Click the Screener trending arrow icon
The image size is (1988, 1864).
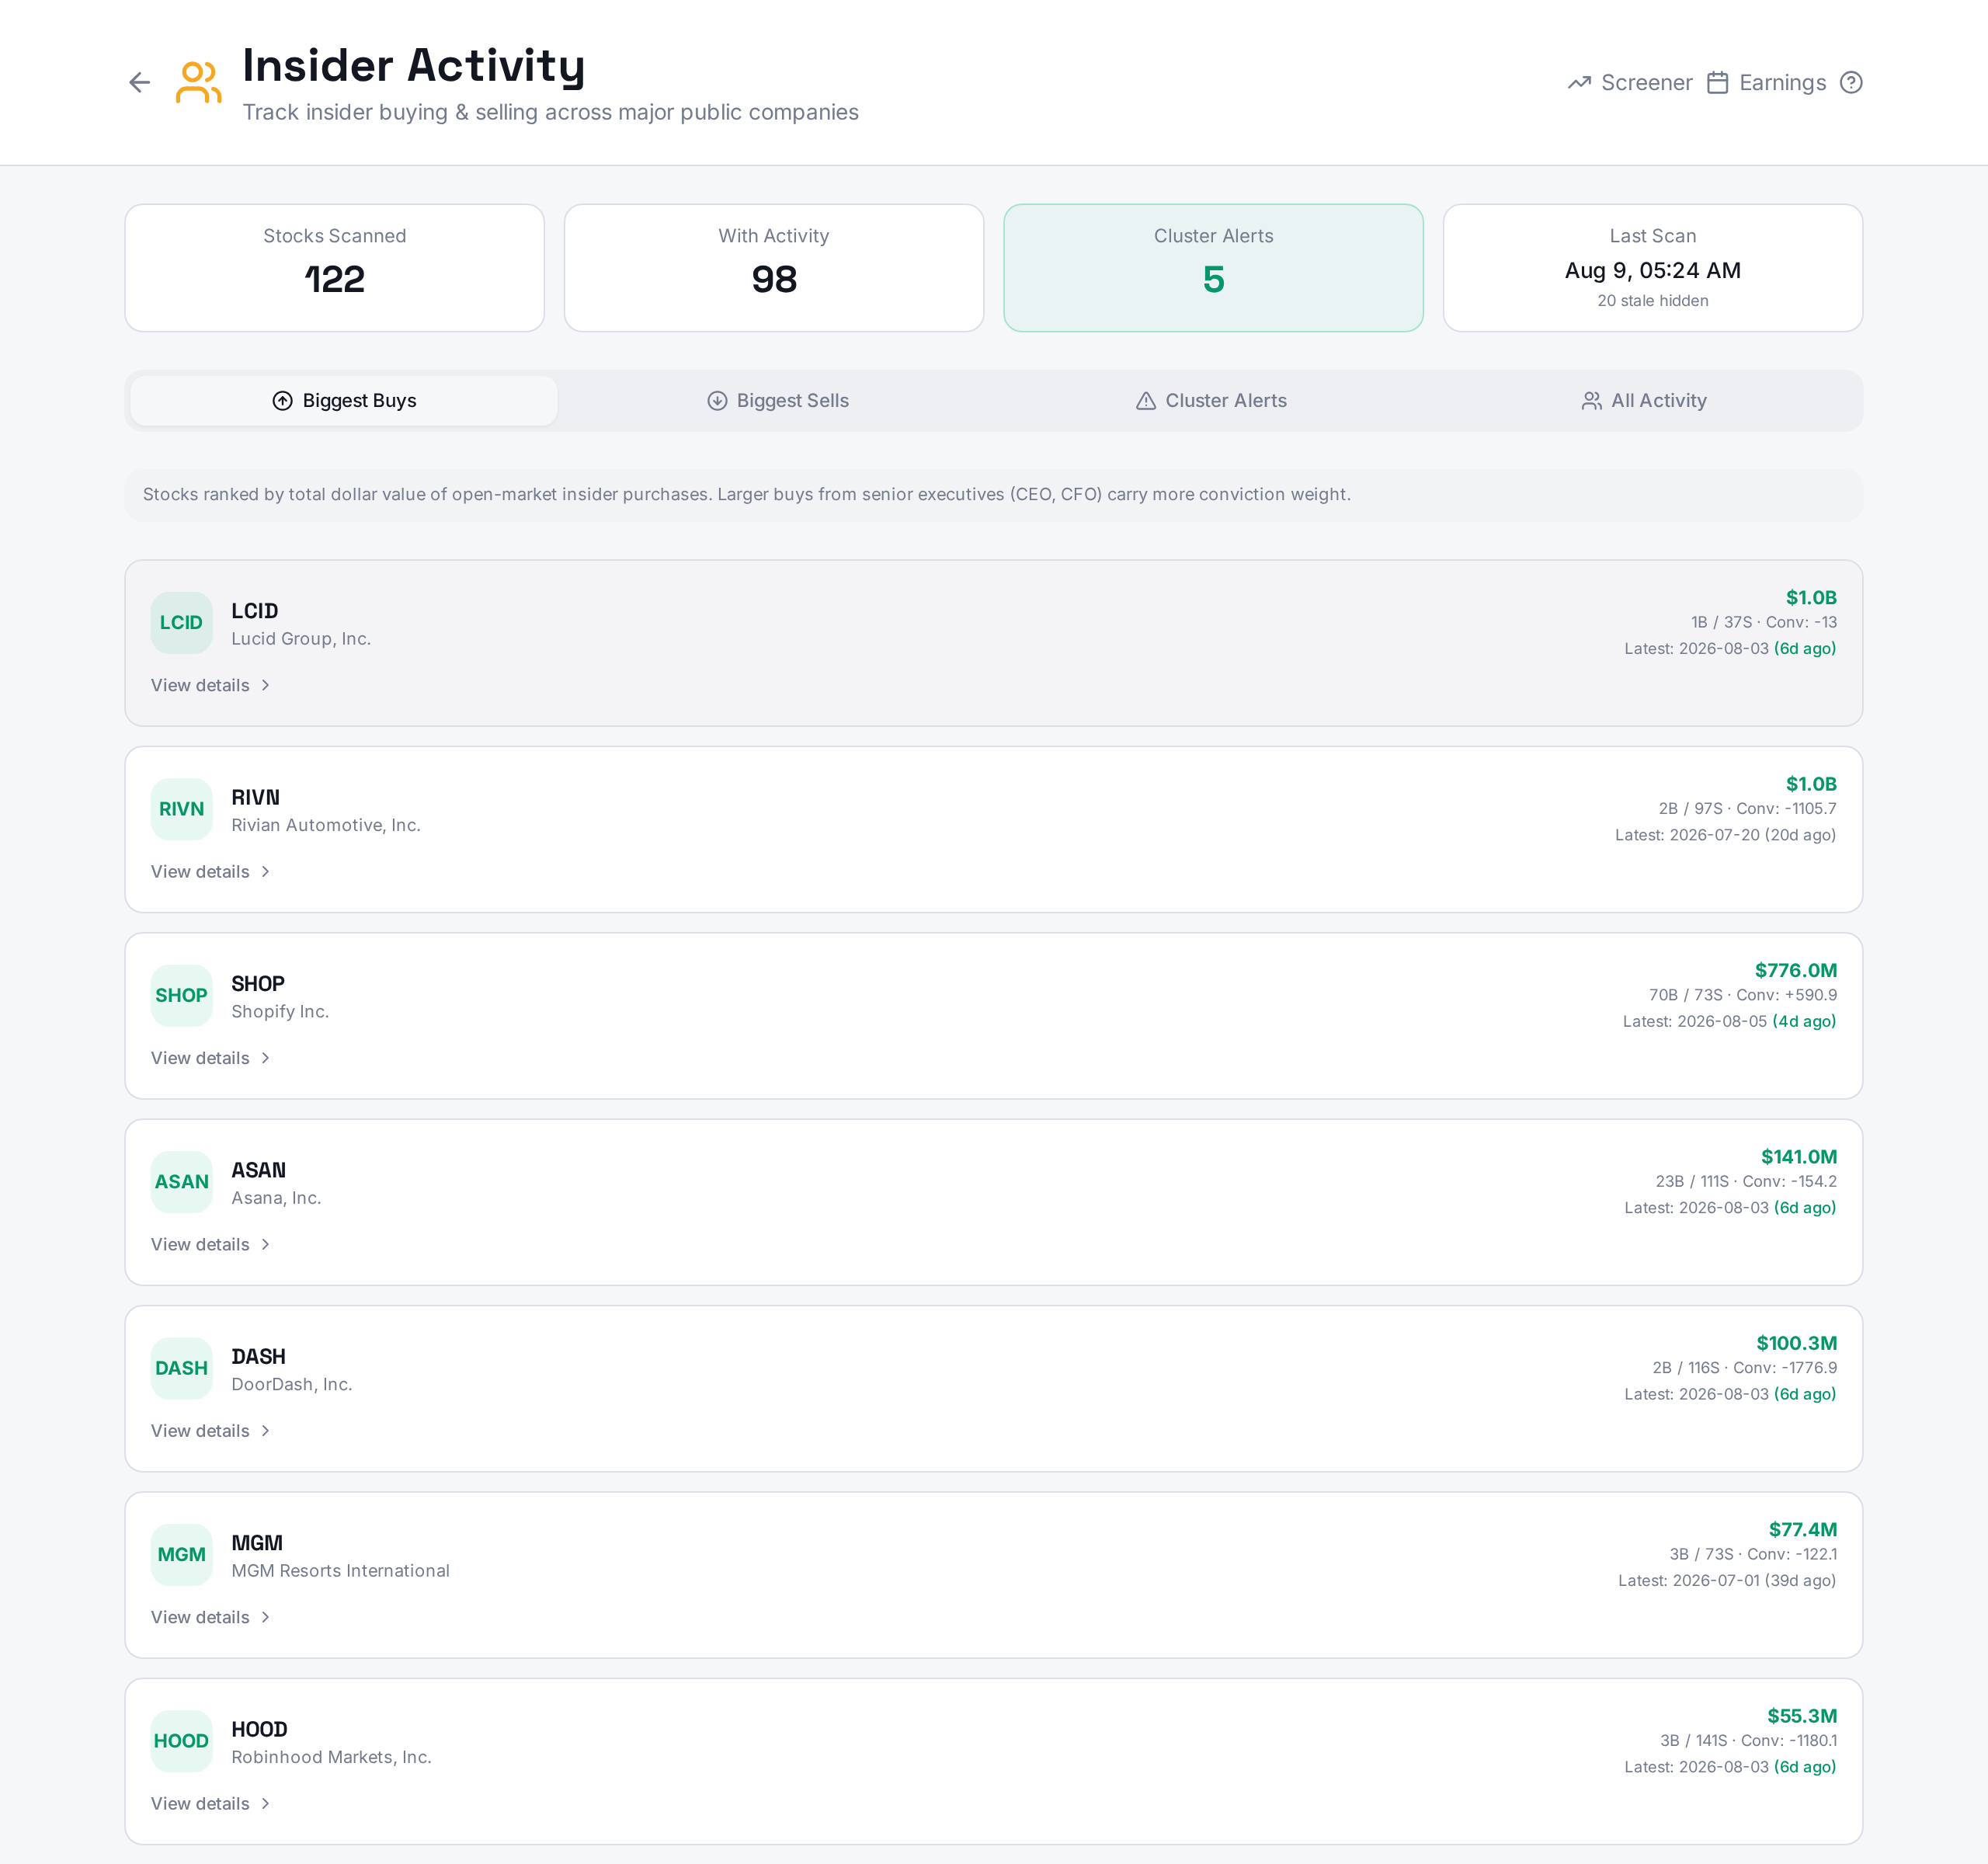[1579, 83]
